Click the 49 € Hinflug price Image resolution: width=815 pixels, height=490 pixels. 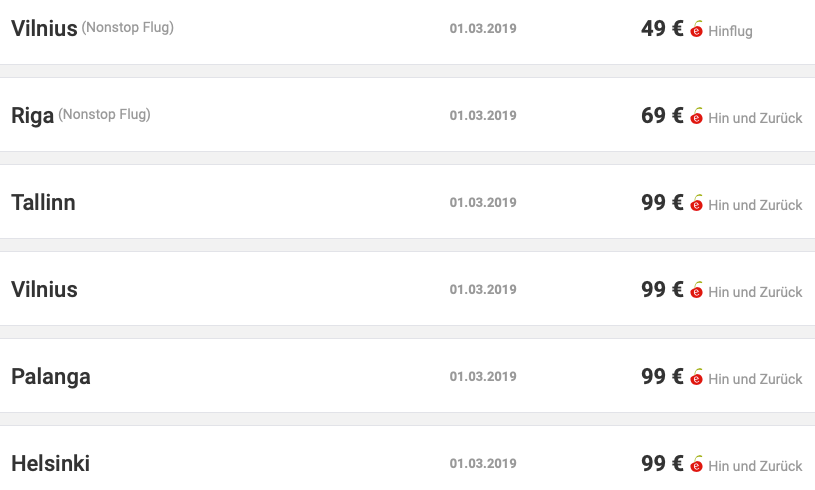coord(662,29)
